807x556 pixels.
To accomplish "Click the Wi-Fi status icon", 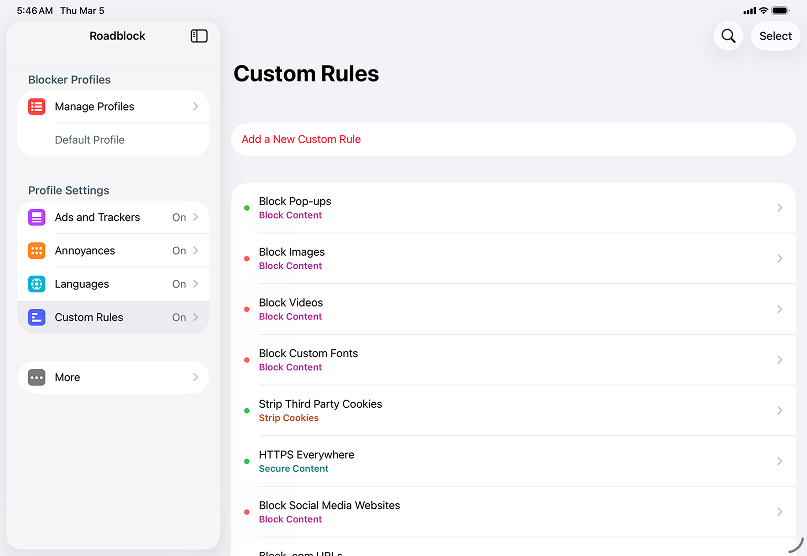I will (x=764, y=10).
